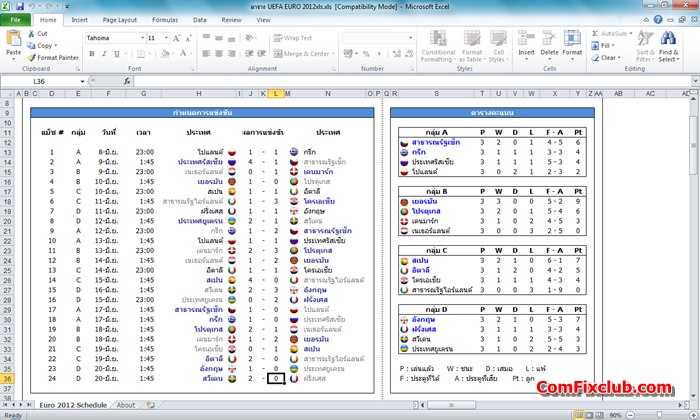Click Zoom In plus button
This screenshot has height=420, width=700.
pos(693,415)
